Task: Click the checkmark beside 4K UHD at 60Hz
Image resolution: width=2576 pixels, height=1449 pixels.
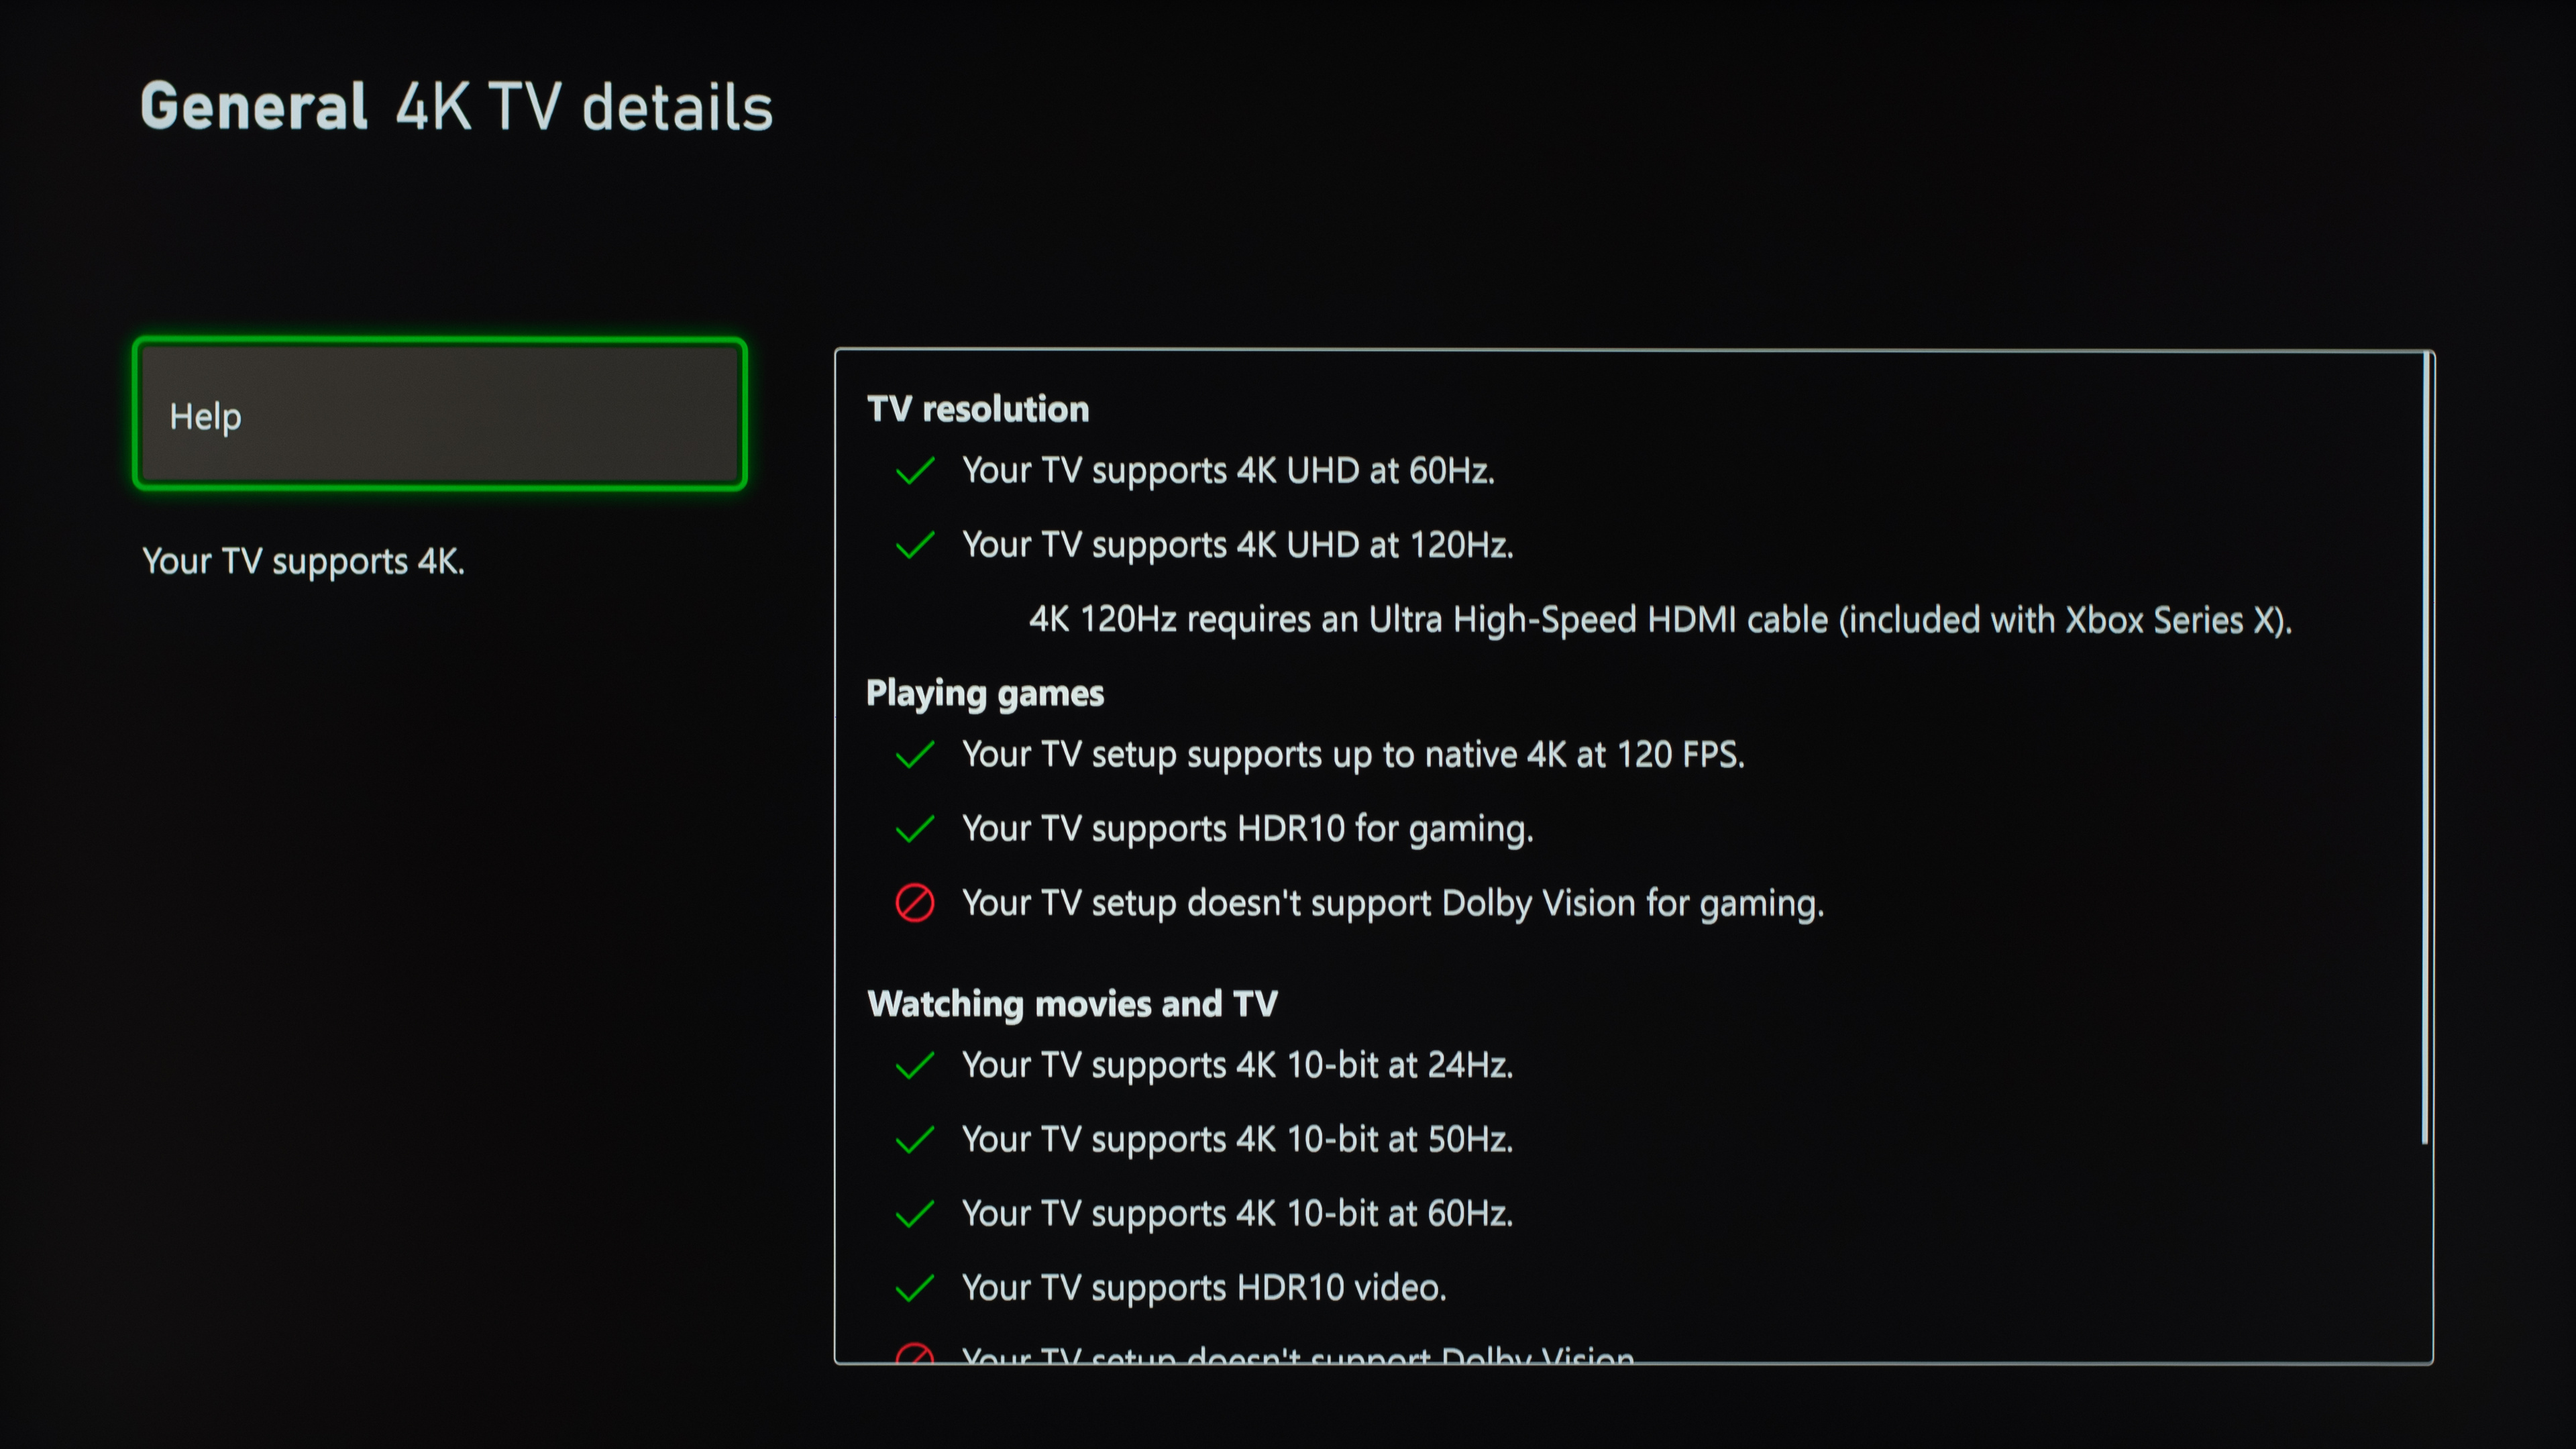Action: pyautogui.click(x=915, y=470)
